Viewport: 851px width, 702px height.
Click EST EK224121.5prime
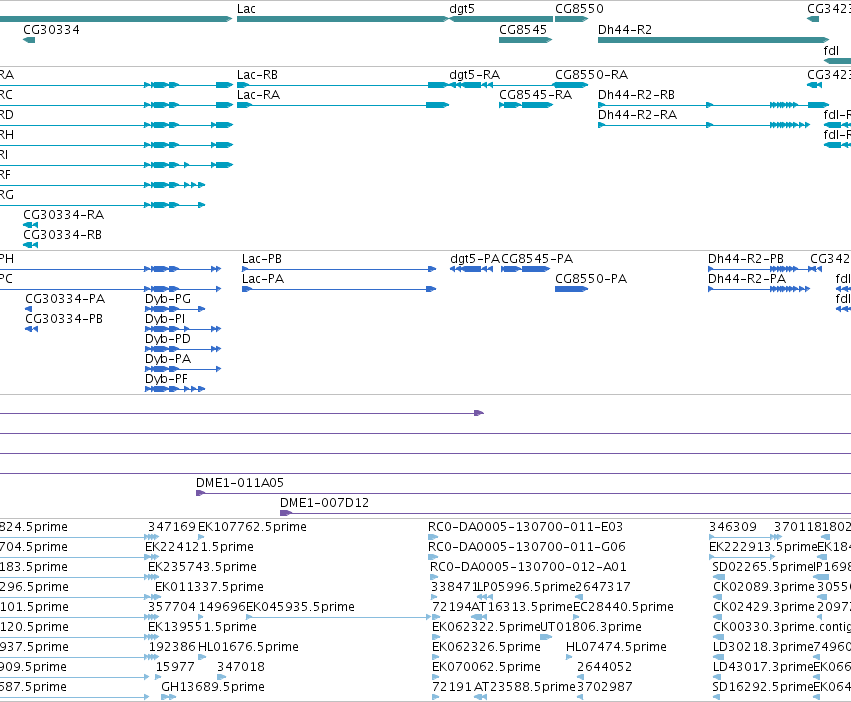199,547
